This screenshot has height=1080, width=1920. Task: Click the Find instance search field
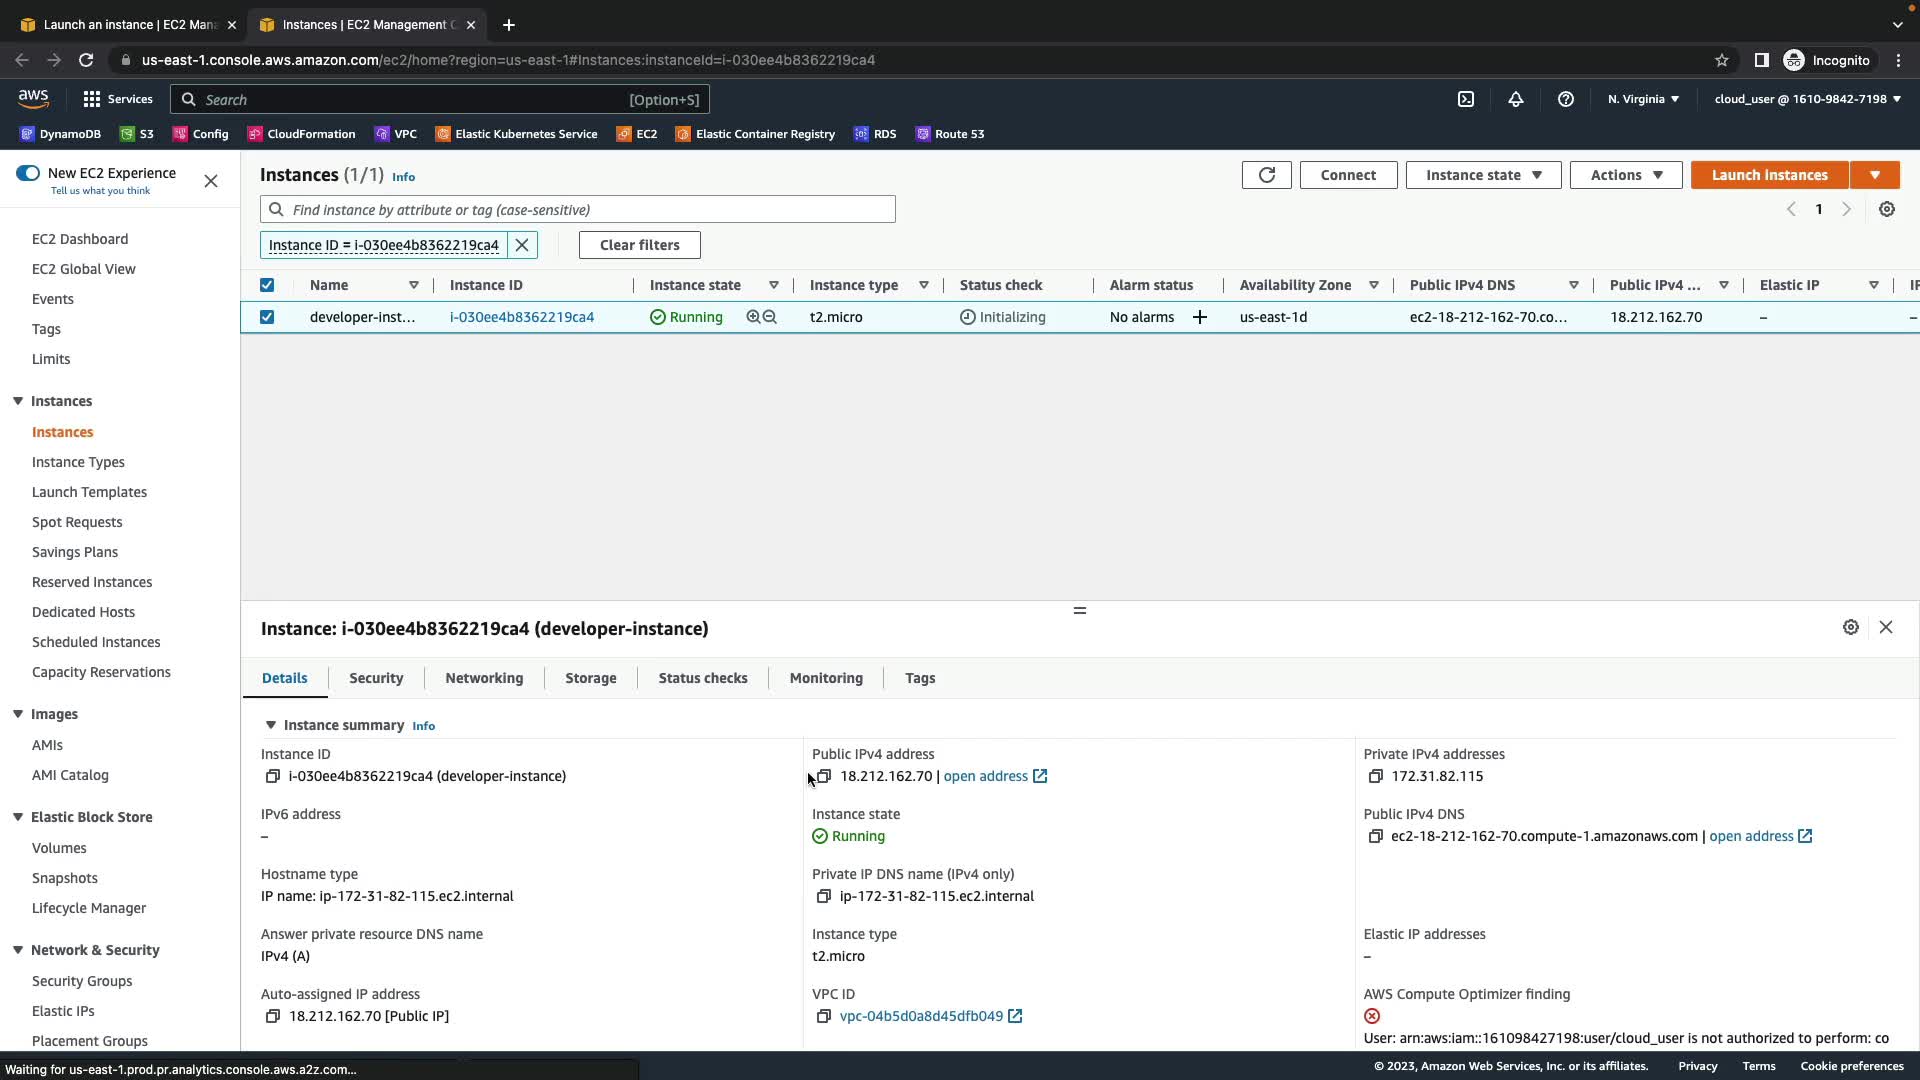[x=590, y=210]
